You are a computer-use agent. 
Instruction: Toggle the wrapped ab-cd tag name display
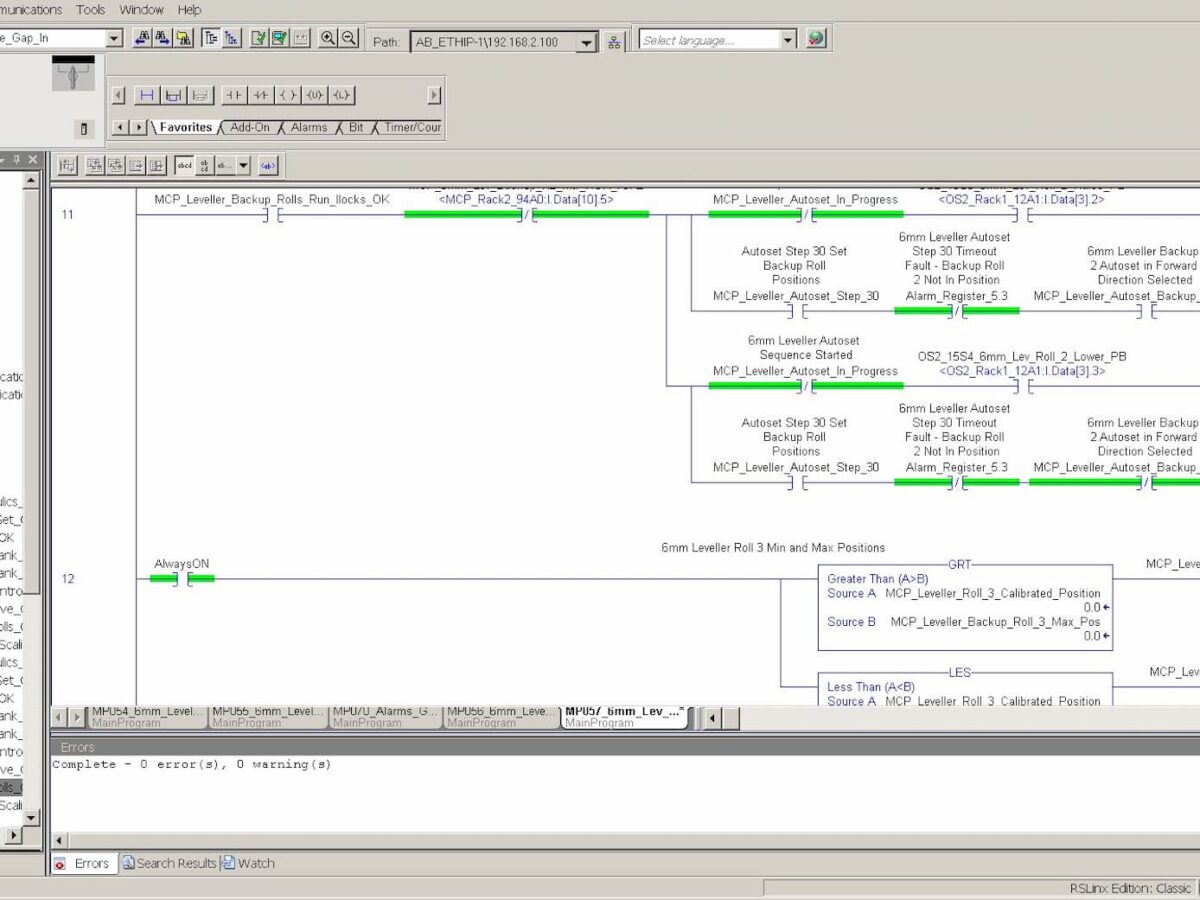tap(204, 165)
